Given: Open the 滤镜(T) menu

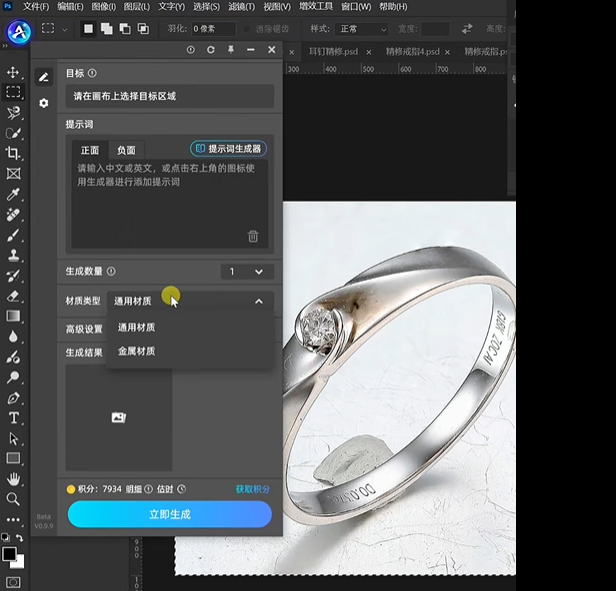Looking at the screenshot, I should coord(242,7).
